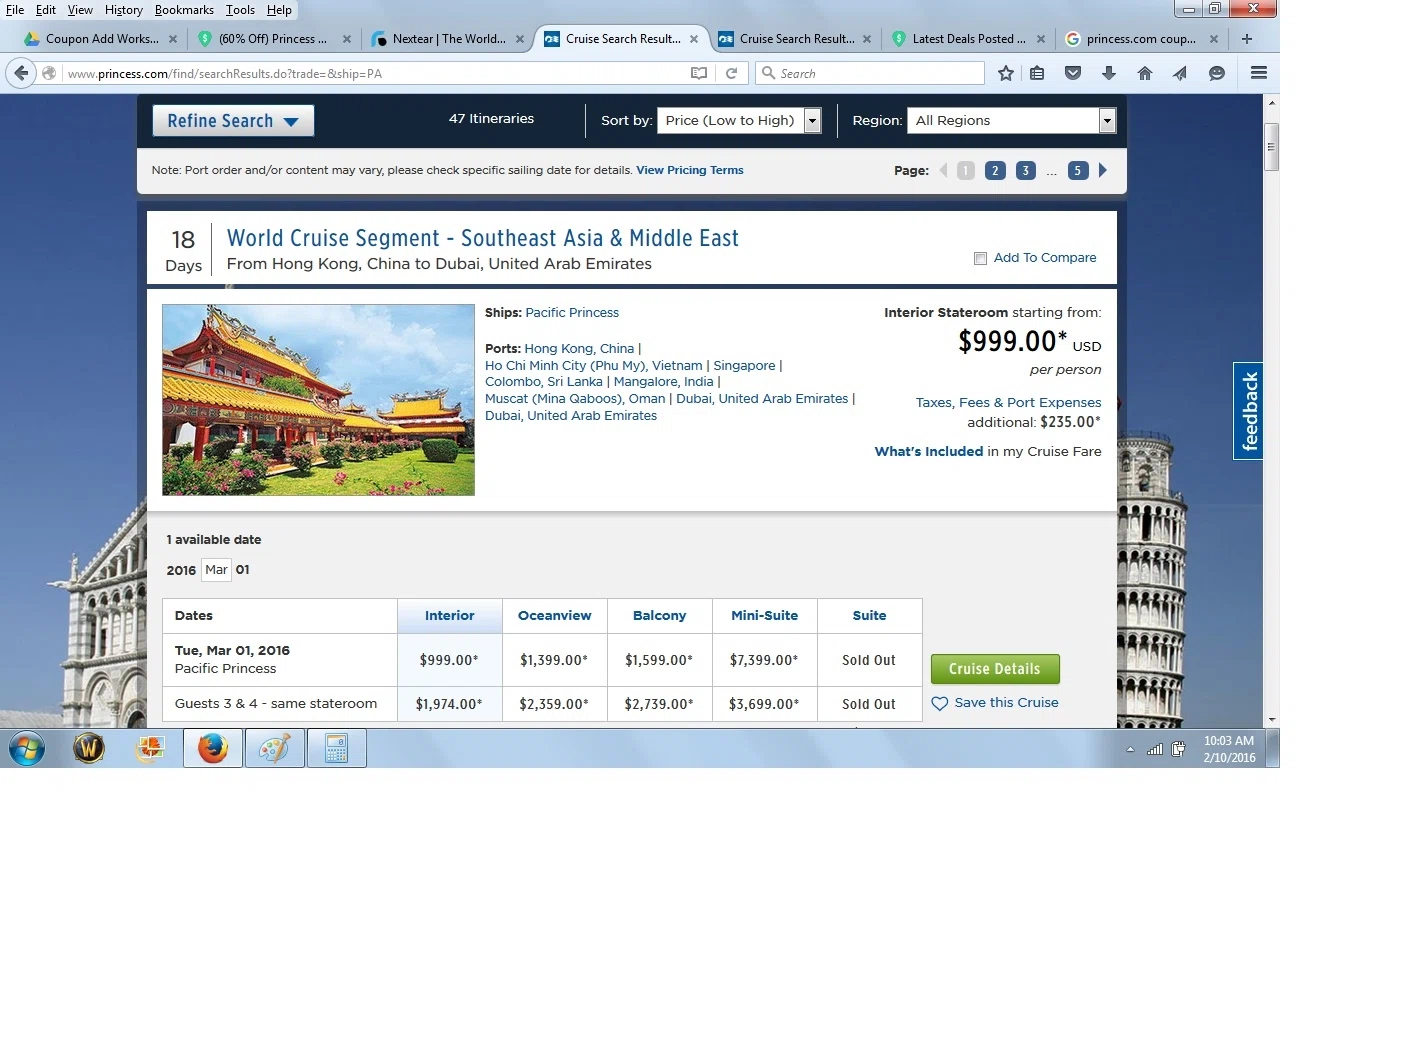Select the Mar month date selector
This screenshot has width=1422, height=1064.
pos(216,570)
